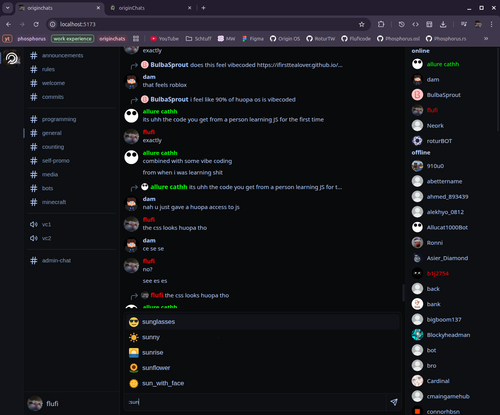Click username allure cathh above 'combined with' message
Screen dimensions: 500x415
[x=160, y=153]
